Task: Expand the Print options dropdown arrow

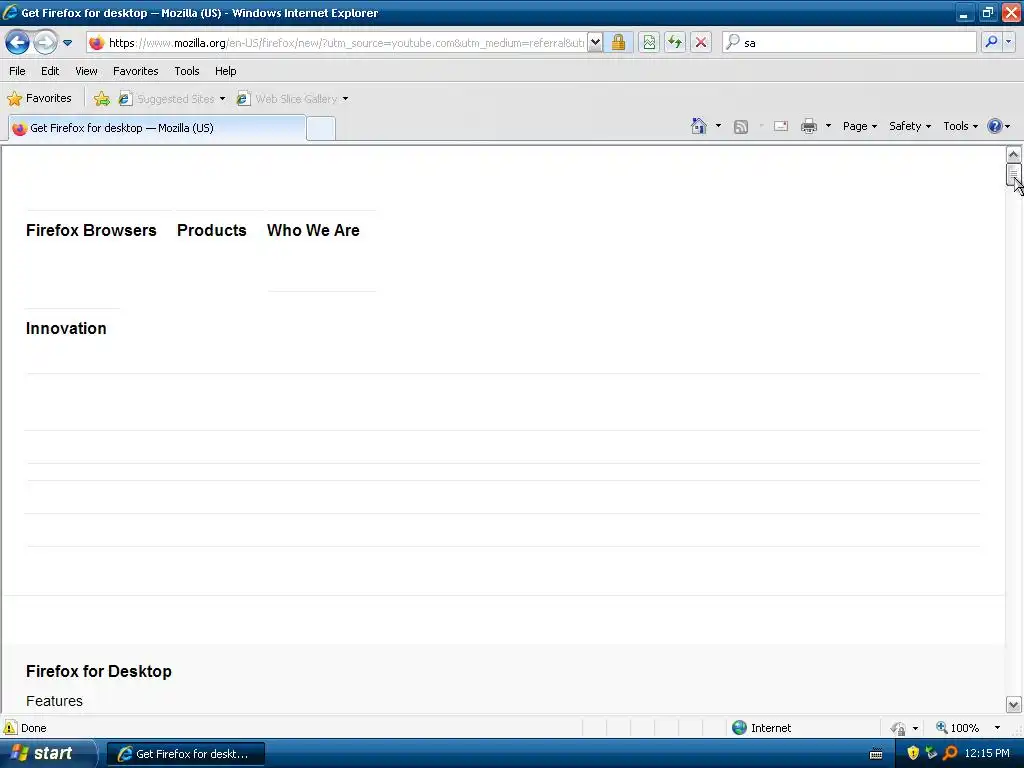Action: coord(828,126)
